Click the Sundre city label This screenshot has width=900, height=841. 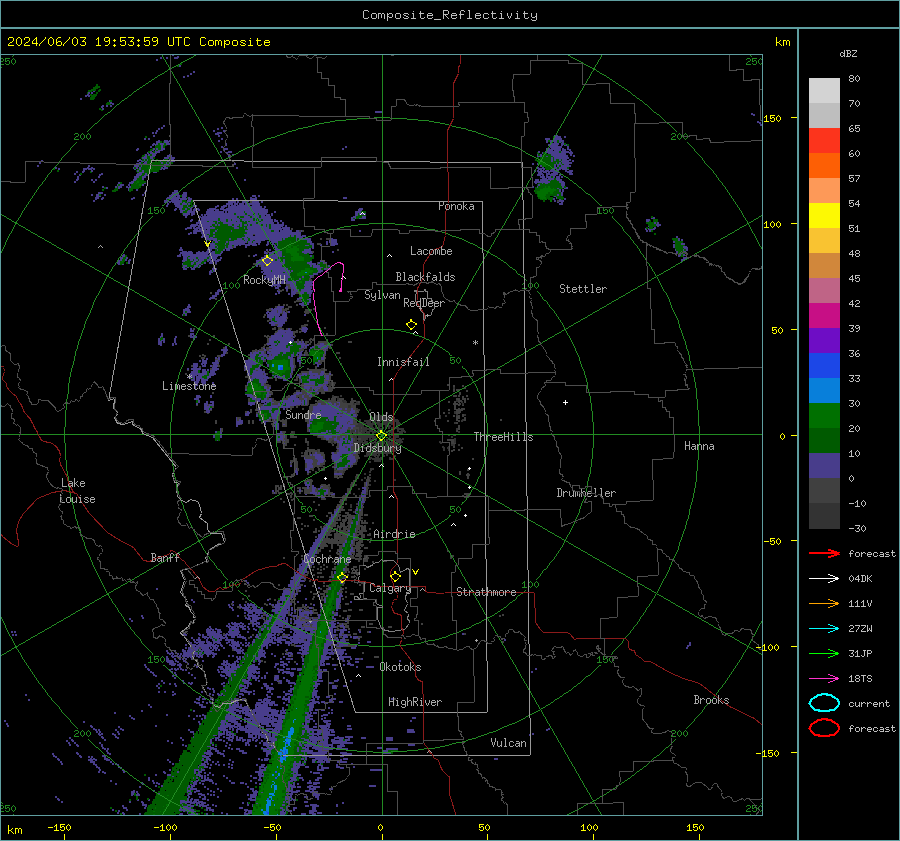click(x=303, y=414)
